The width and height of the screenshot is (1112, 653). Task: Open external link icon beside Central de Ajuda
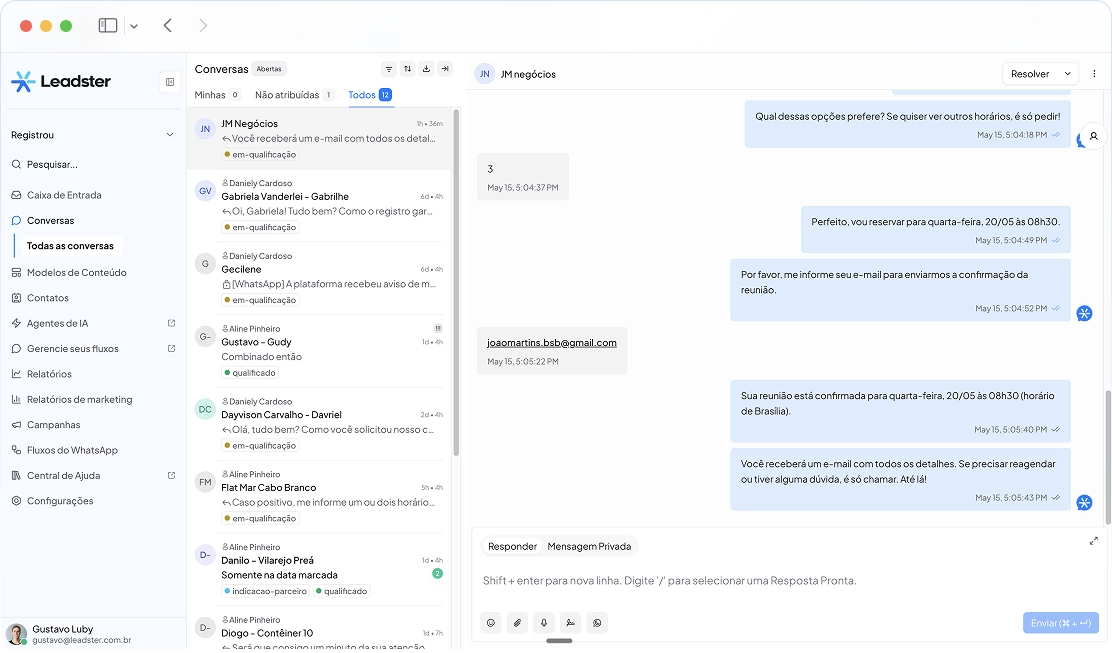[x=171, y=476]
